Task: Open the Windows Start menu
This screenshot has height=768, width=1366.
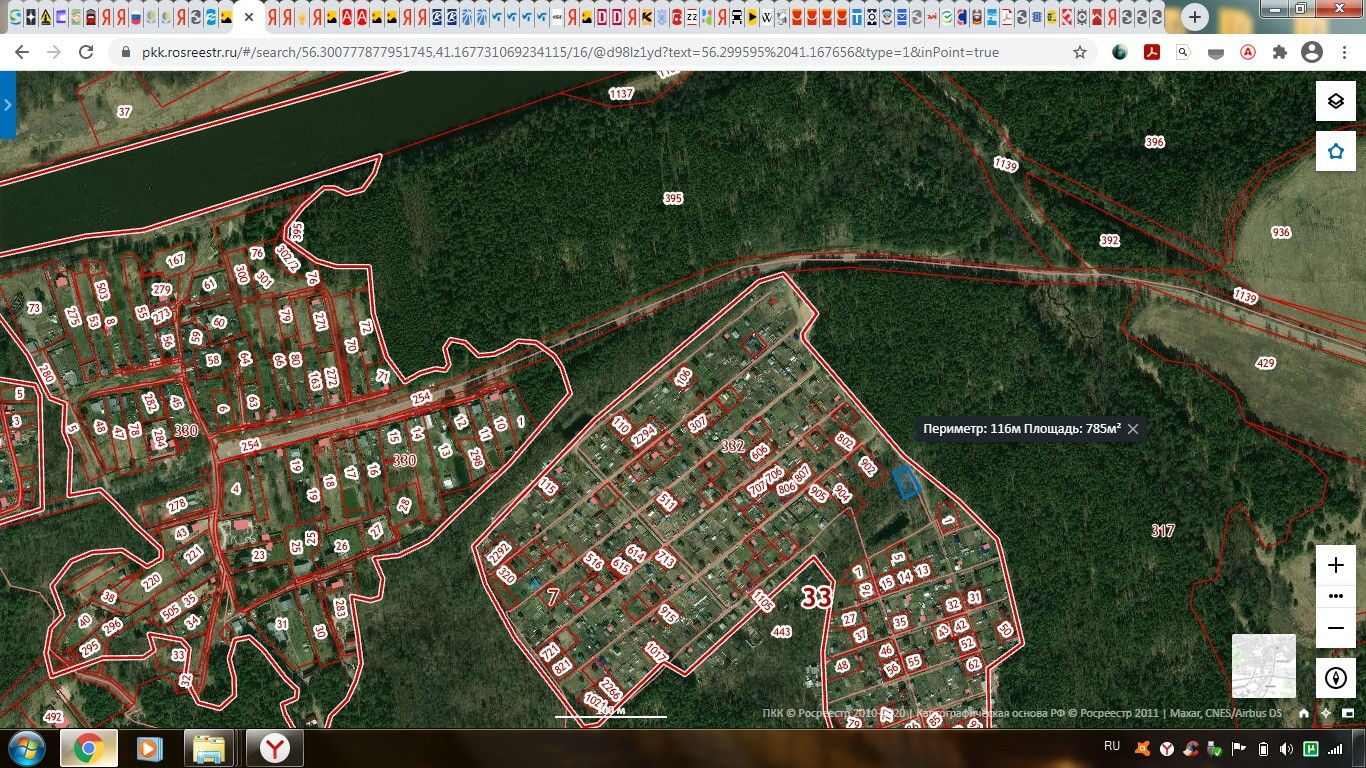Action: 26,747
